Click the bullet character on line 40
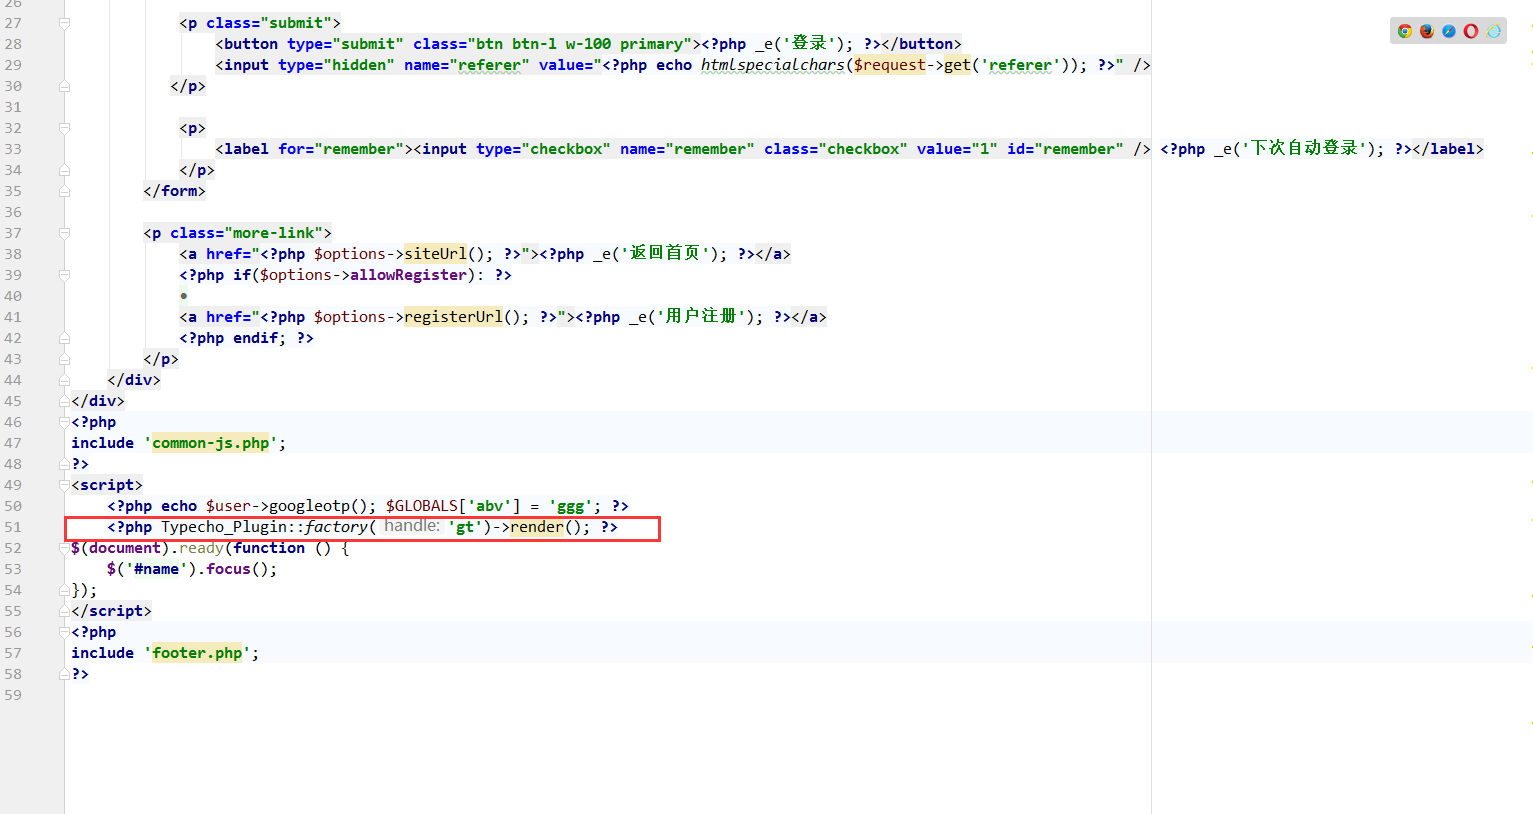 (x=184, y=296)
